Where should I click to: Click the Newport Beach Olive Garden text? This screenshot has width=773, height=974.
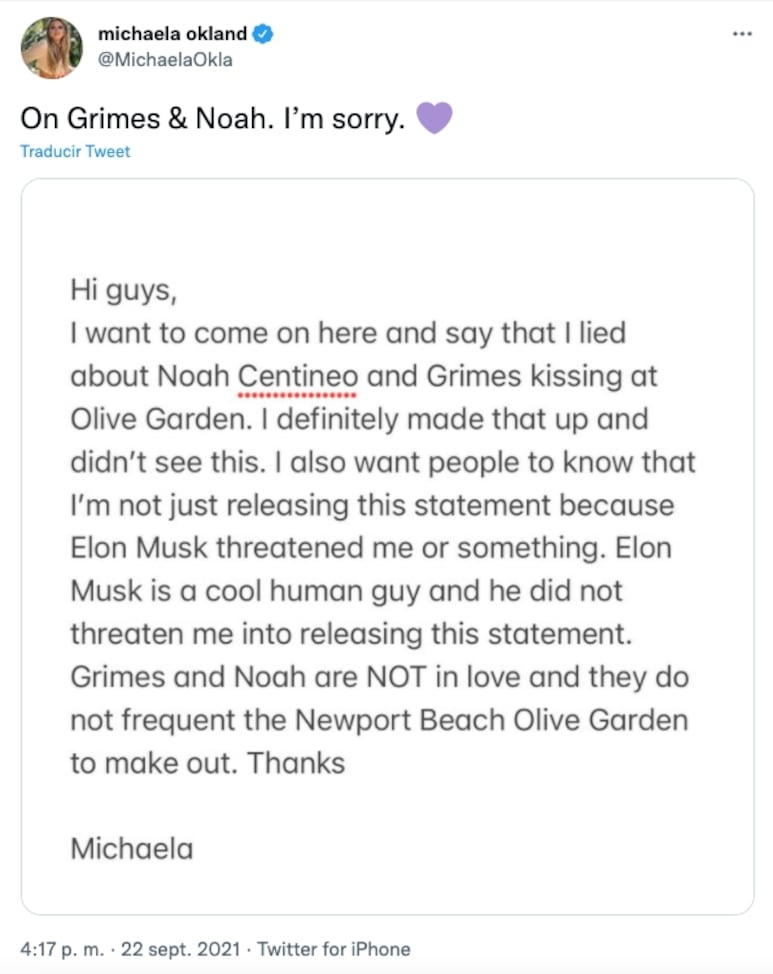[x=491, y=721]
